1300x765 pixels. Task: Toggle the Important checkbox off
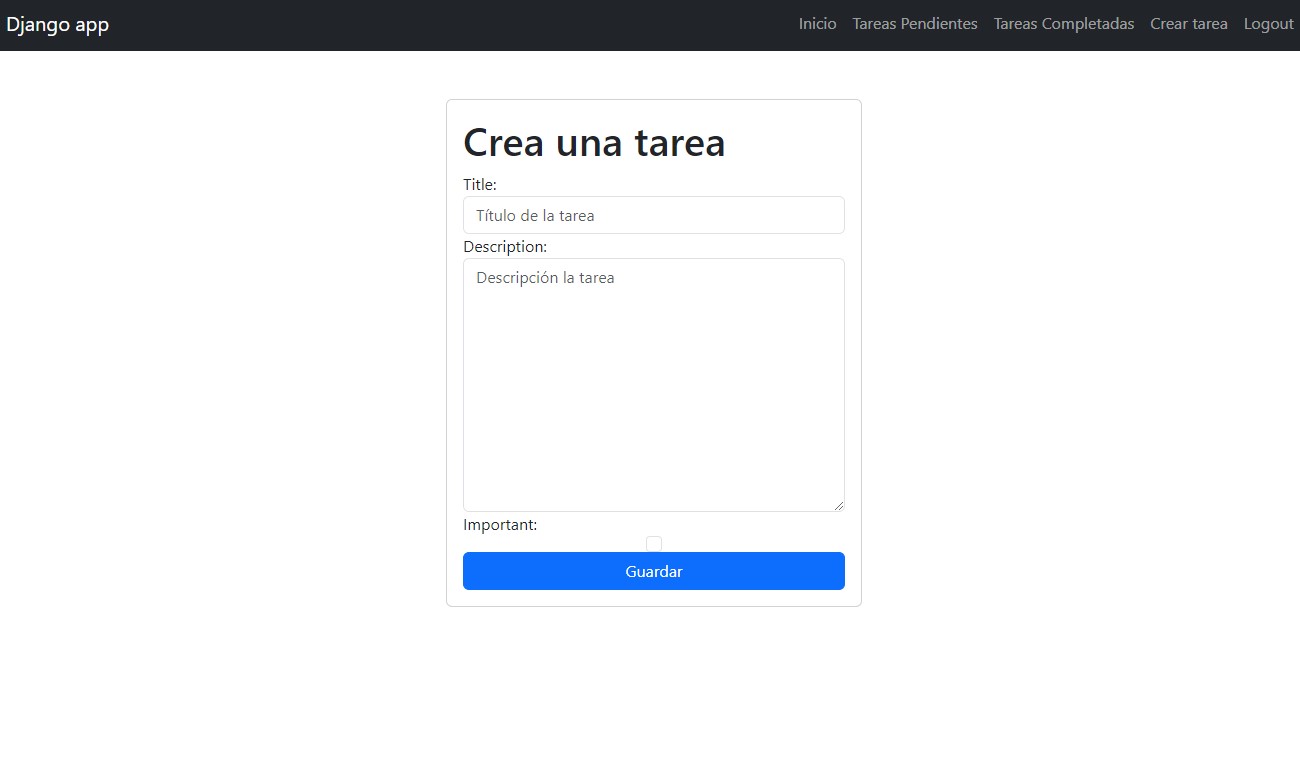pos(654,543)
